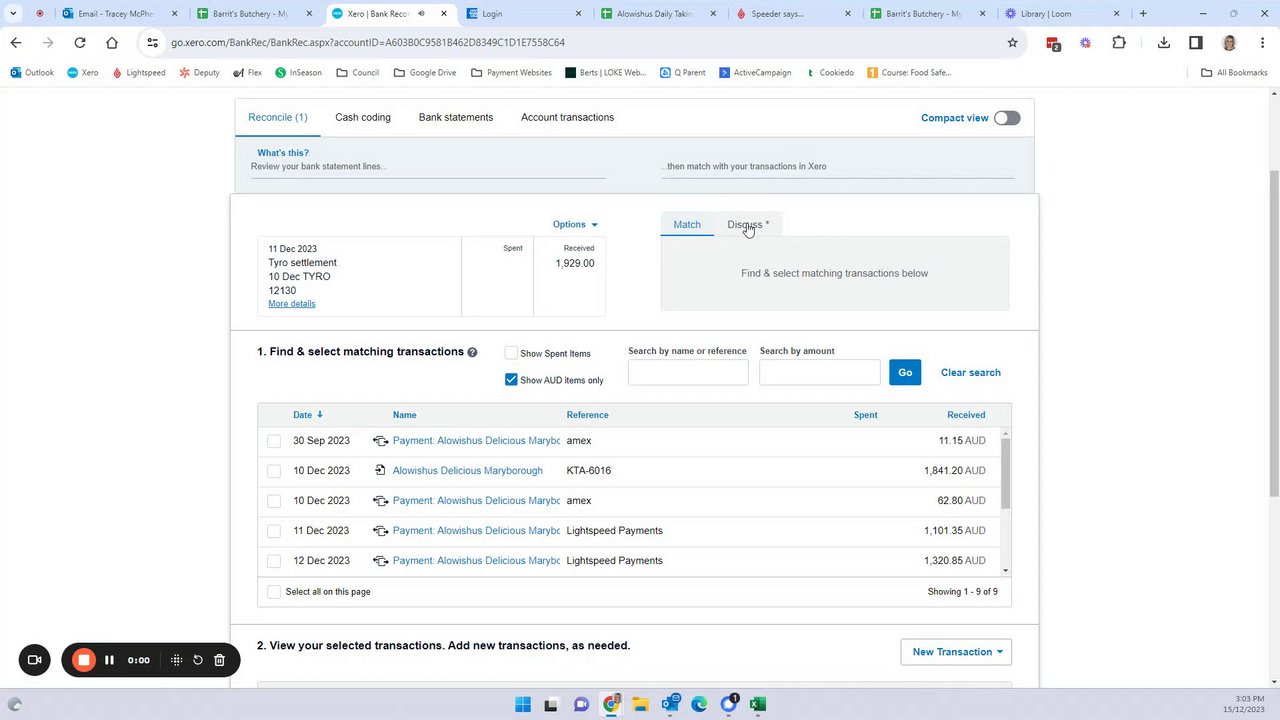Open the Windows Start menu
The width and height of the screenshot is (1280, 720).
pyautogui.click(x=523, y=704)
